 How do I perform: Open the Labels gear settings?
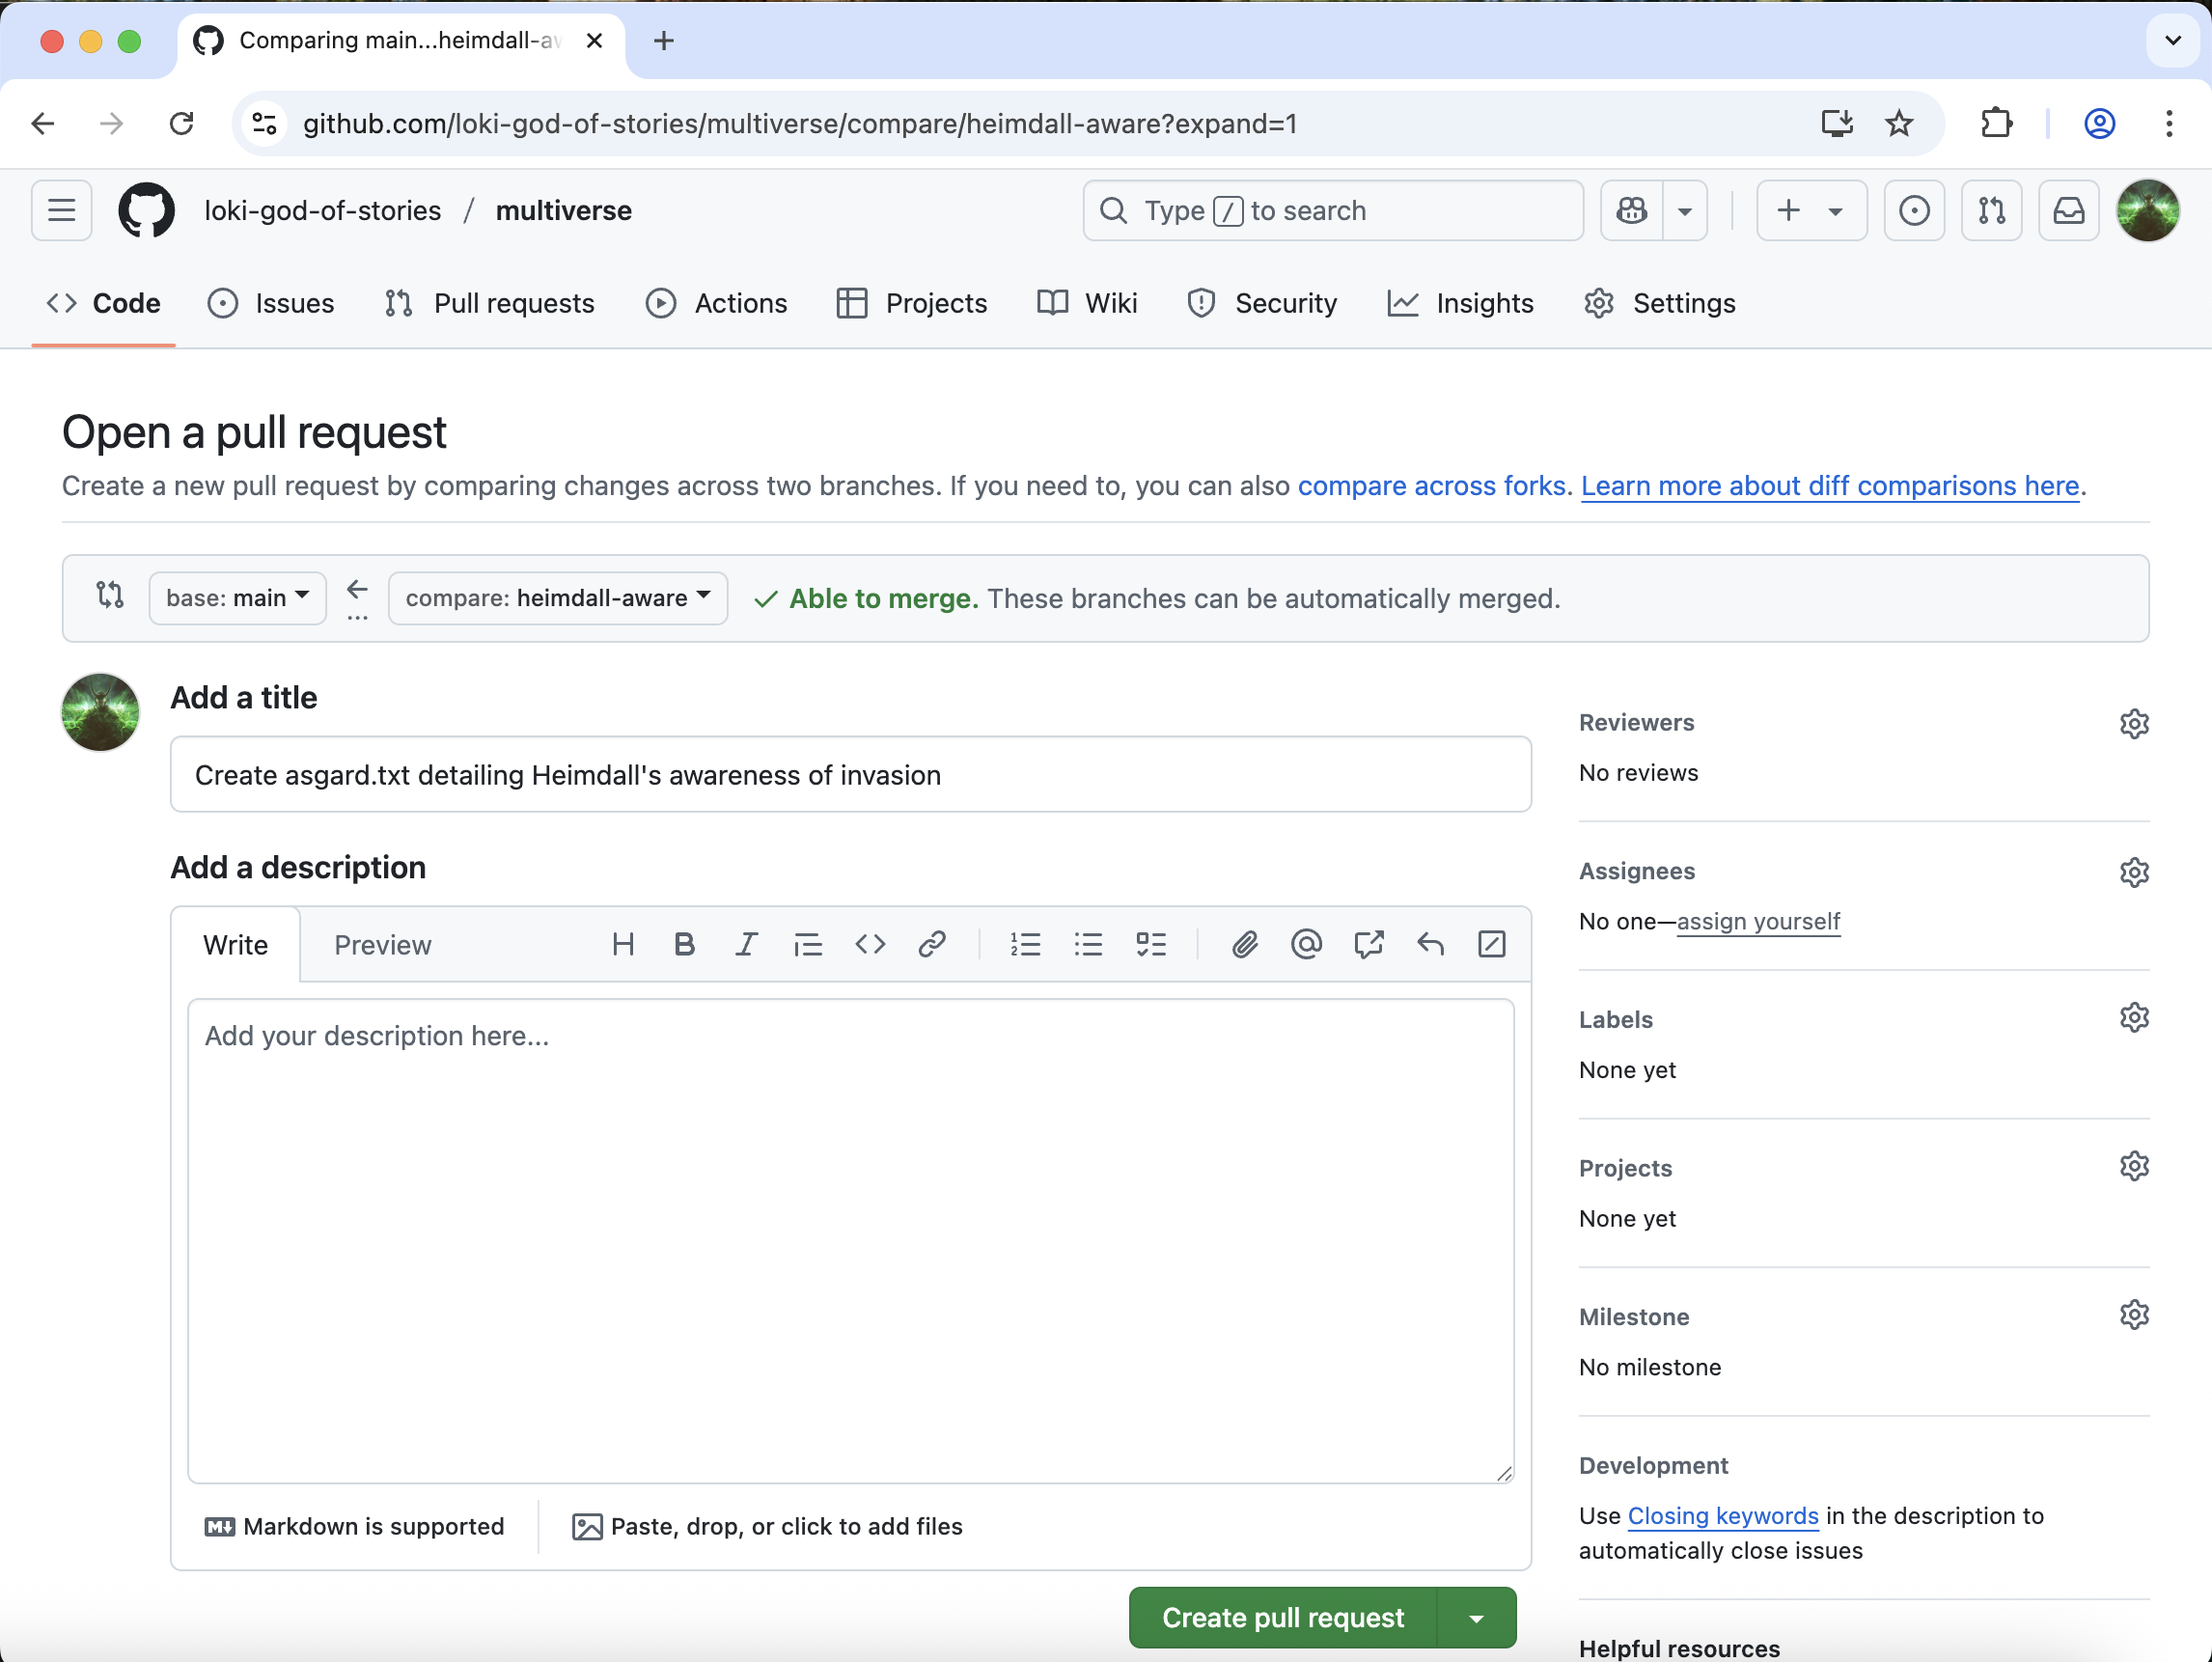(2133, 1018)
